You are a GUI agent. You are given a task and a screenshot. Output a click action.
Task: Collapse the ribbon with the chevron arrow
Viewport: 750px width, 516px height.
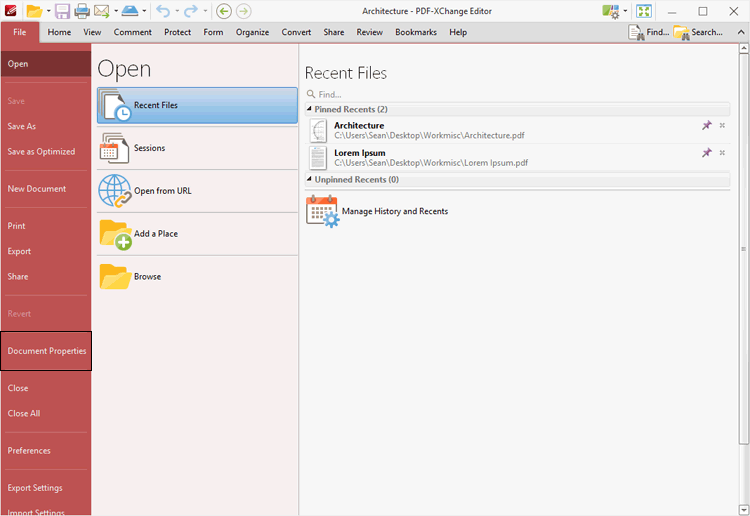click(x=741, y=32)
